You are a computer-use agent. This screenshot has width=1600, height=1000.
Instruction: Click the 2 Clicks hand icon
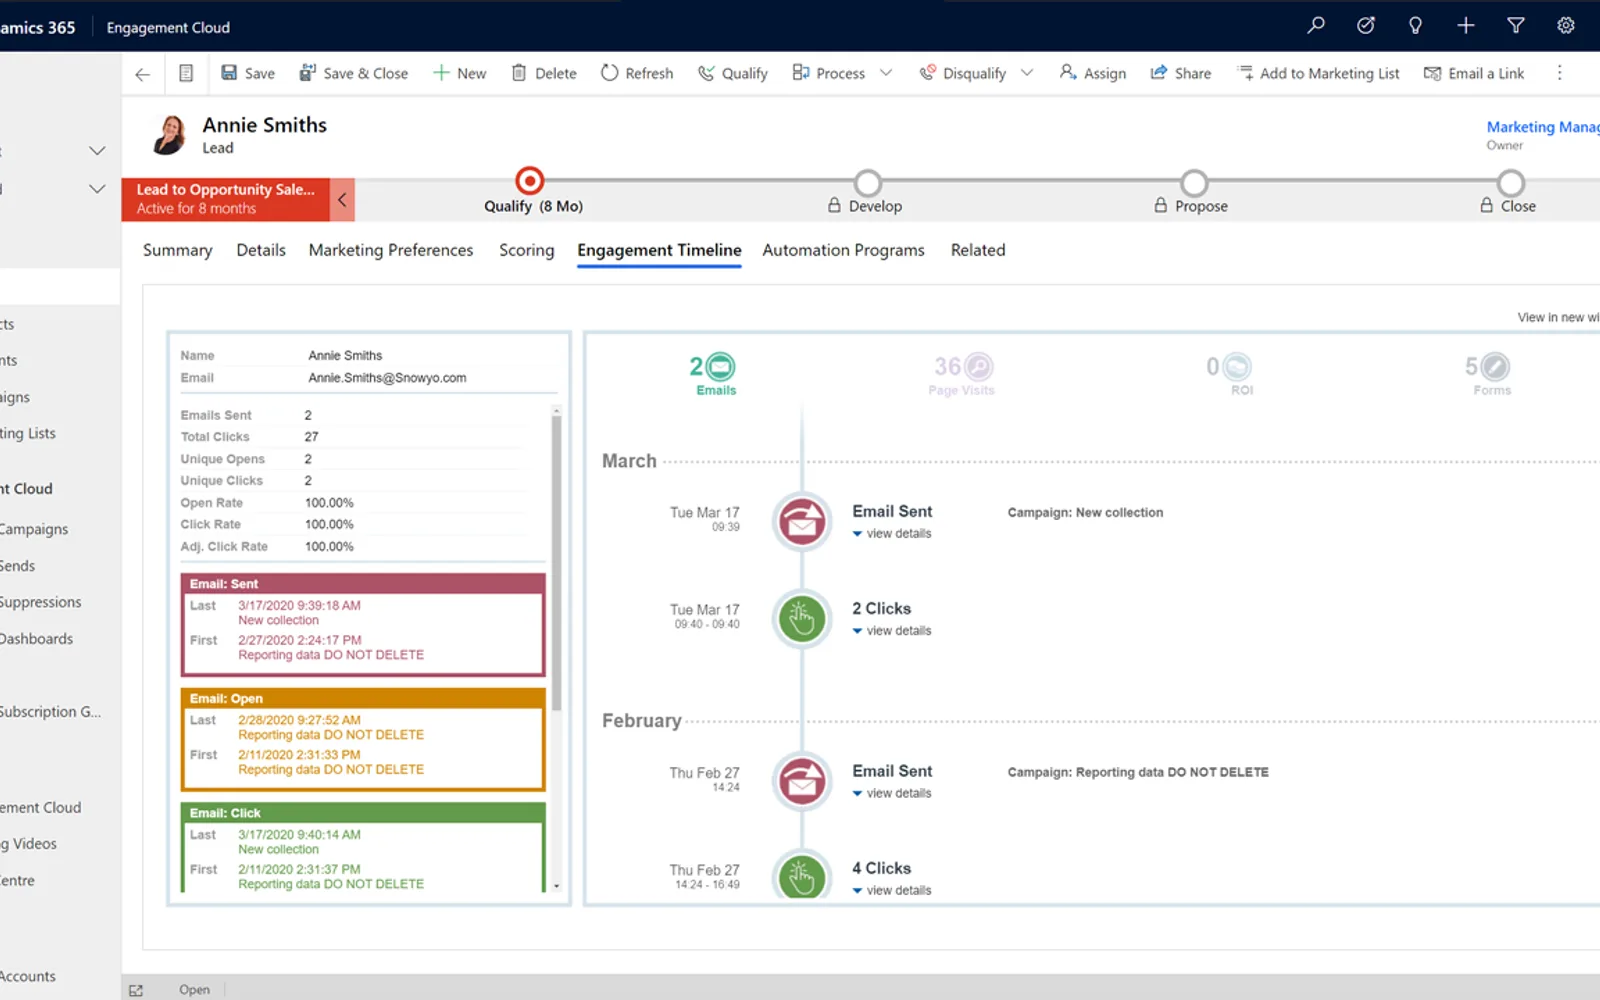pyautogui.click(x=802, y=618)
